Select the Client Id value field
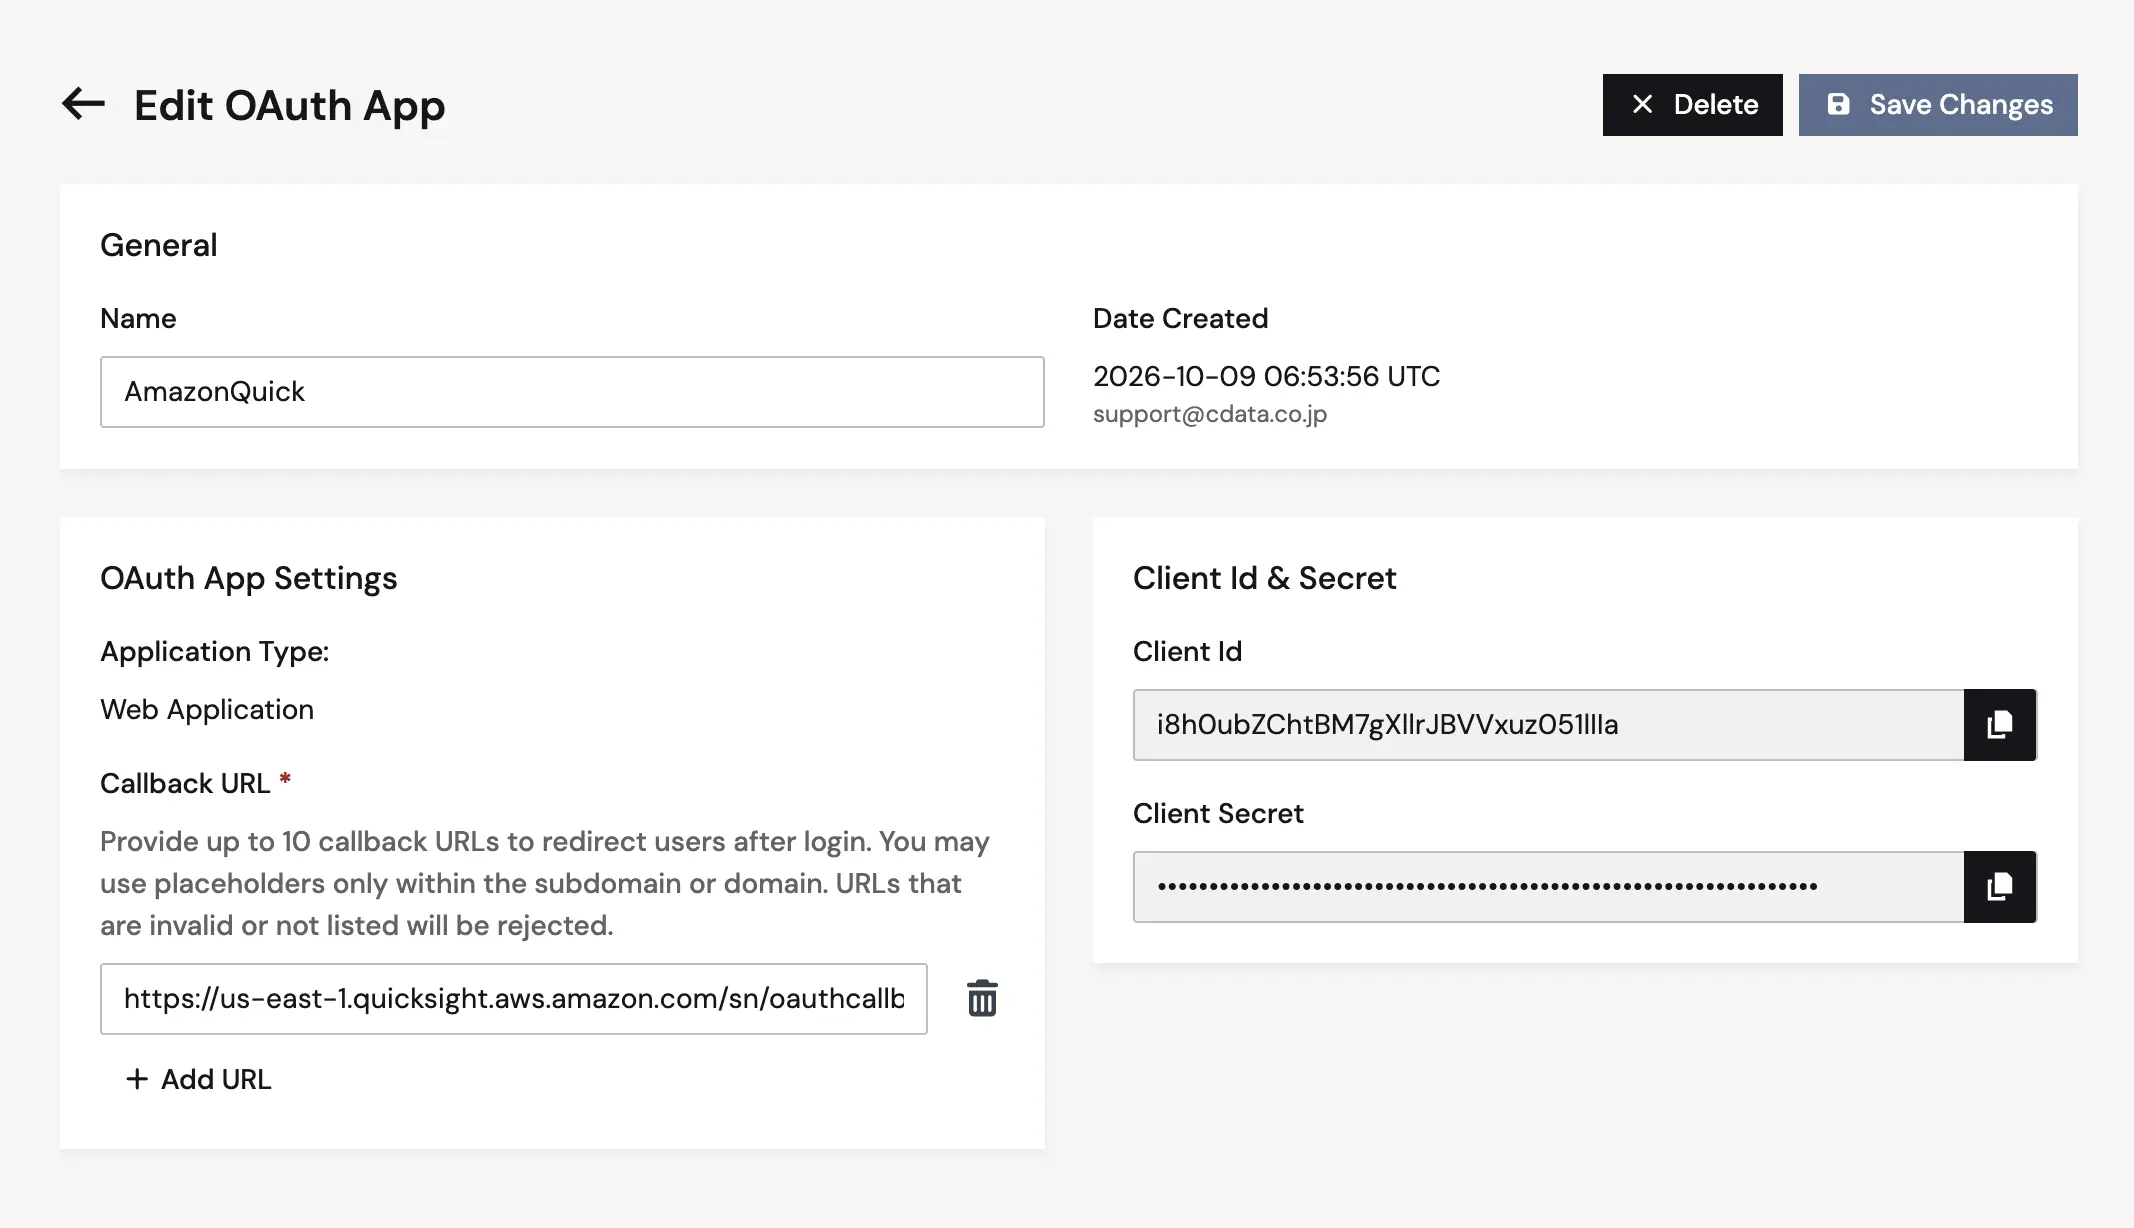The image size is (2134, 1228). coord(1548,725)
